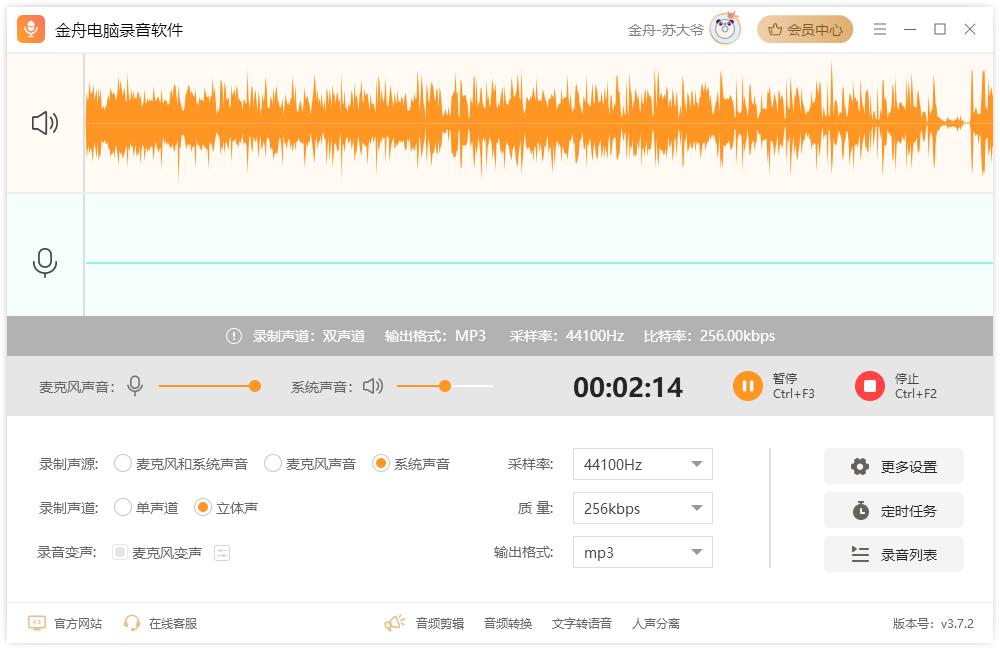Click the microphone volume icon
This screenshot has width=1000, height=650.
(x=135, y=386)
